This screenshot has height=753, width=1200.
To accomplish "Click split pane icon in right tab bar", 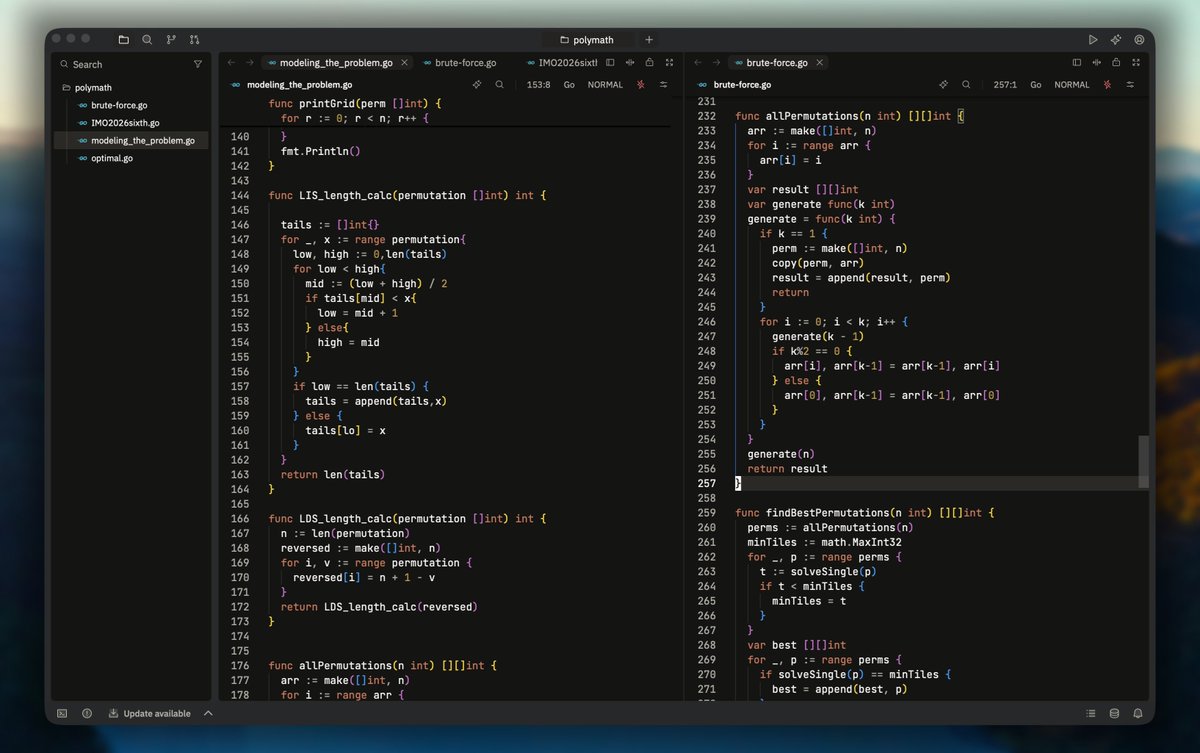I will (x=1077, y=62).
